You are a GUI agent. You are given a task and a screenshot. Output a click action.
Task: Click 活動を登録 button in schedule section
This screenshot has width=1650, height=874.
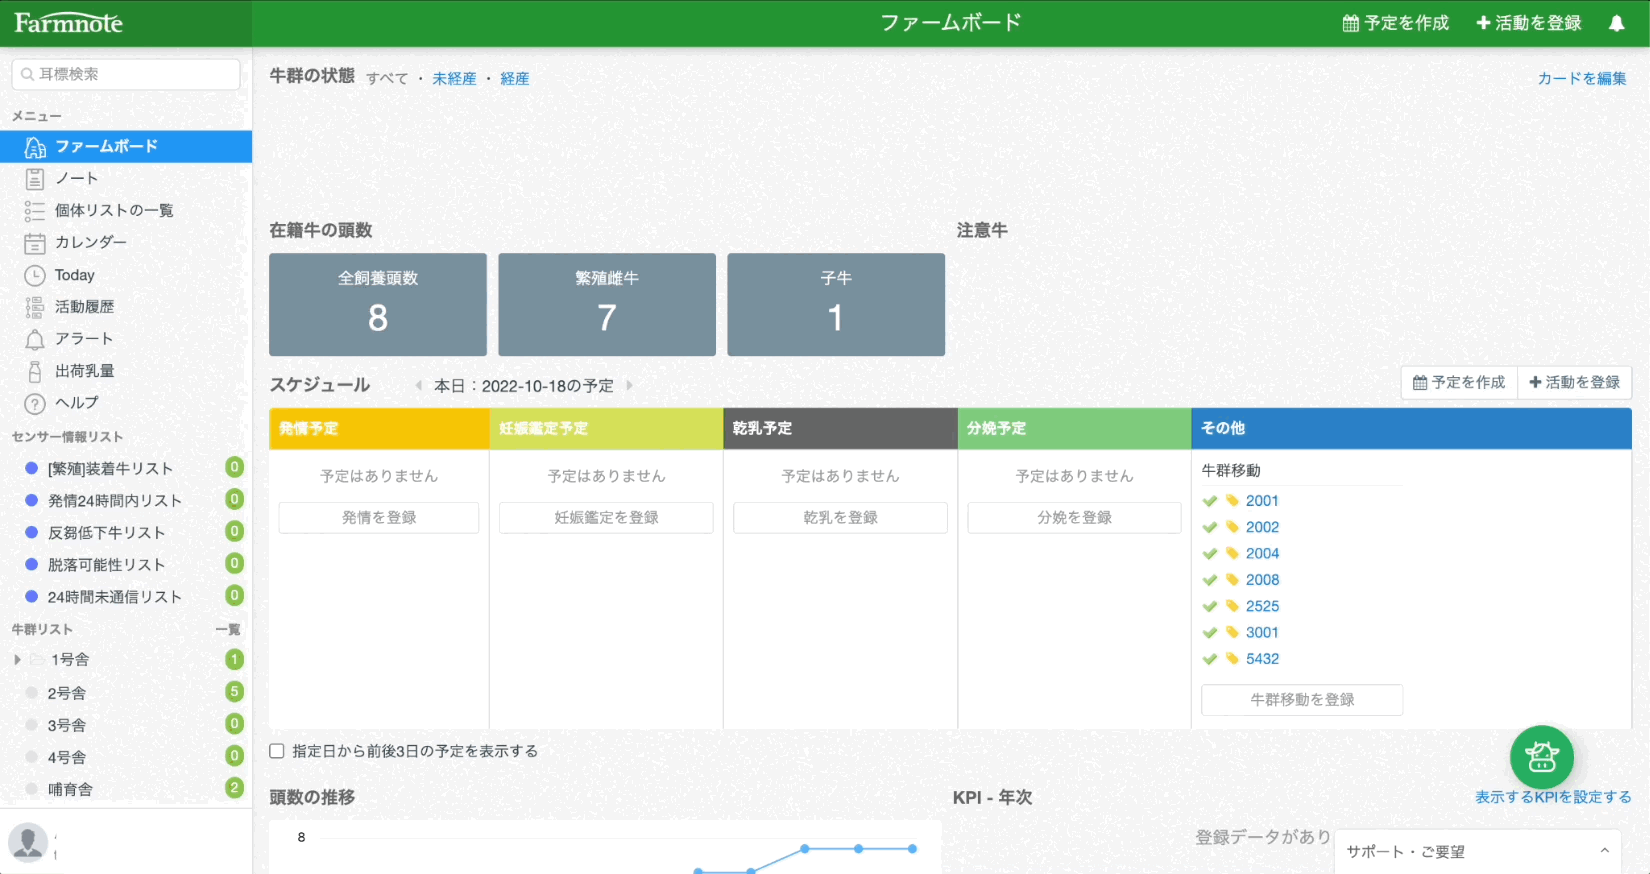pos(1575,382)
